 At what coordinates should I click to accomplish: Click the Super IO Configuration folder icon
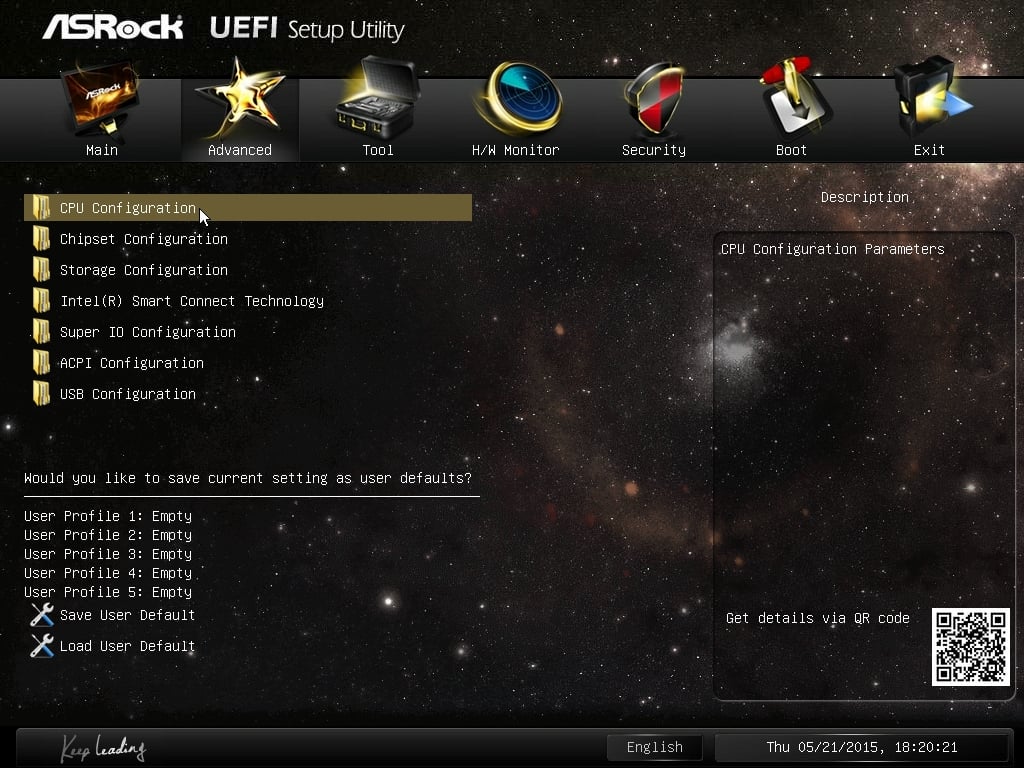(41, 332)
